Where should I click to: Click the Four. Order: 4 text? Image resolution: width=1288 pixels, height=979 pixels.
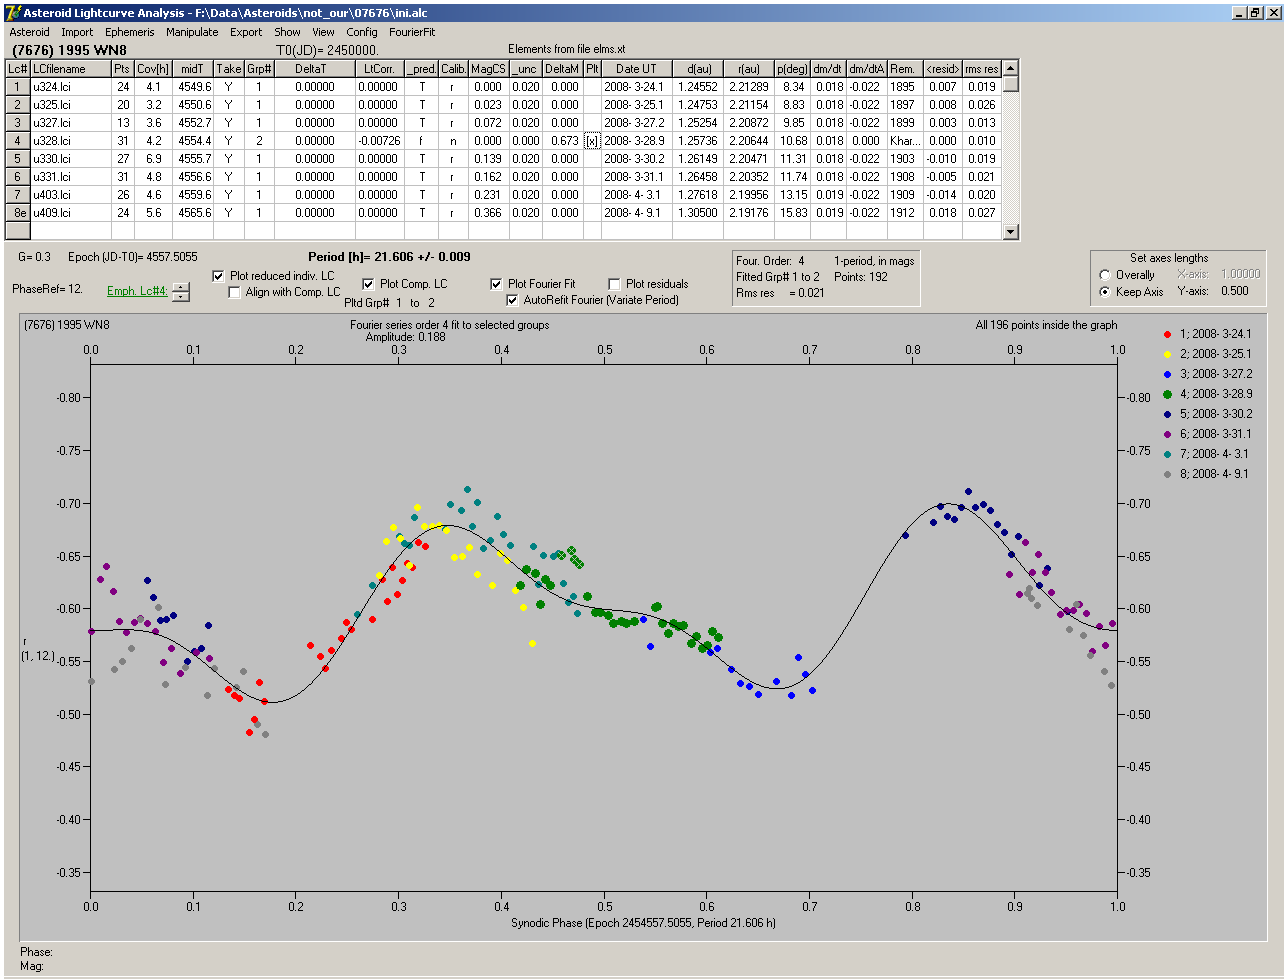pos(770,261)
